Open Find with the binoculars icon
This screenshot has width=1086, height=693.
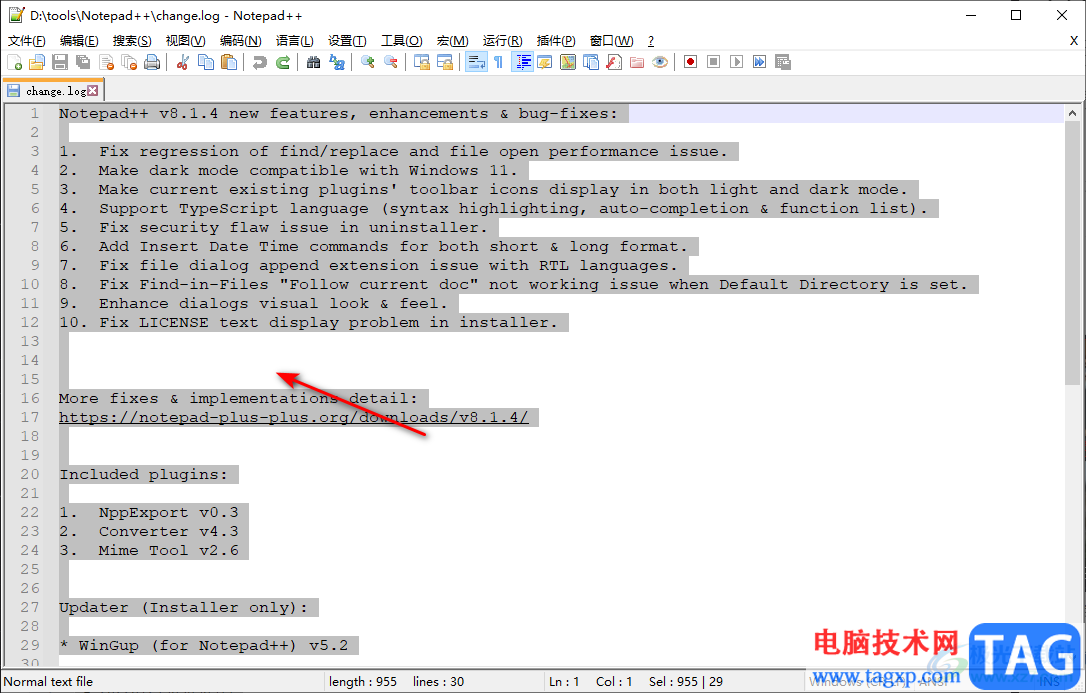[x=314, y=62]
